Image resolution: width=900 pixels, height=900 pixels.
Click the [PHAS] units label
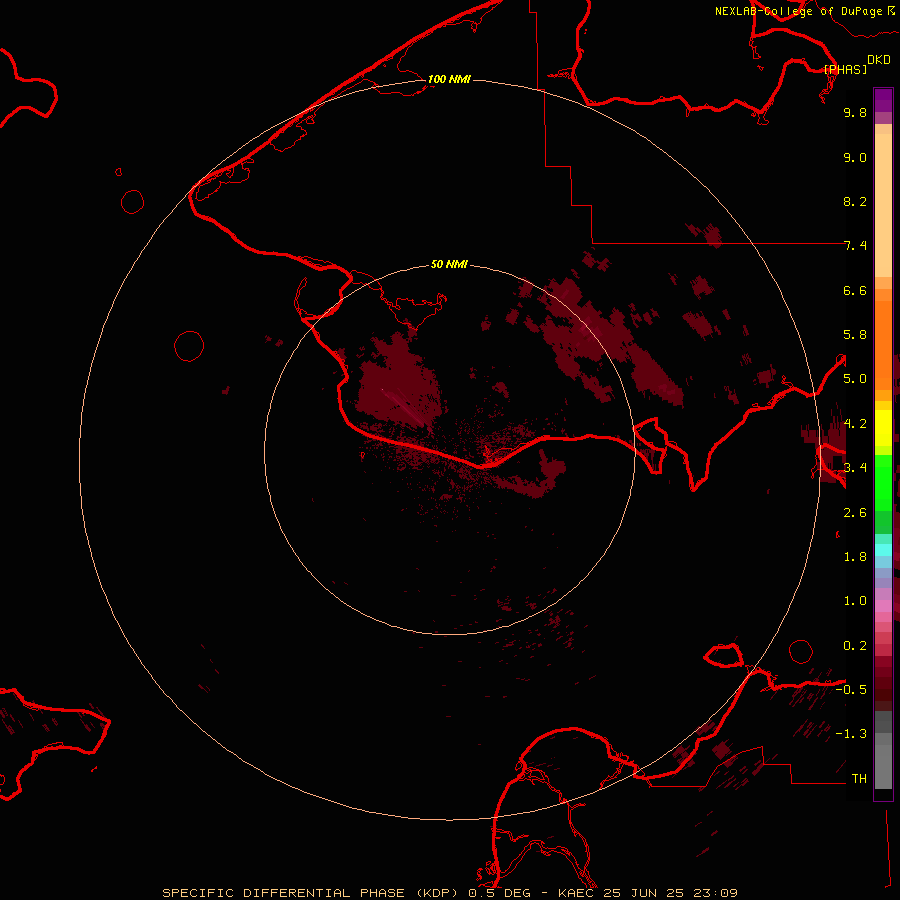tap(845, 69)
